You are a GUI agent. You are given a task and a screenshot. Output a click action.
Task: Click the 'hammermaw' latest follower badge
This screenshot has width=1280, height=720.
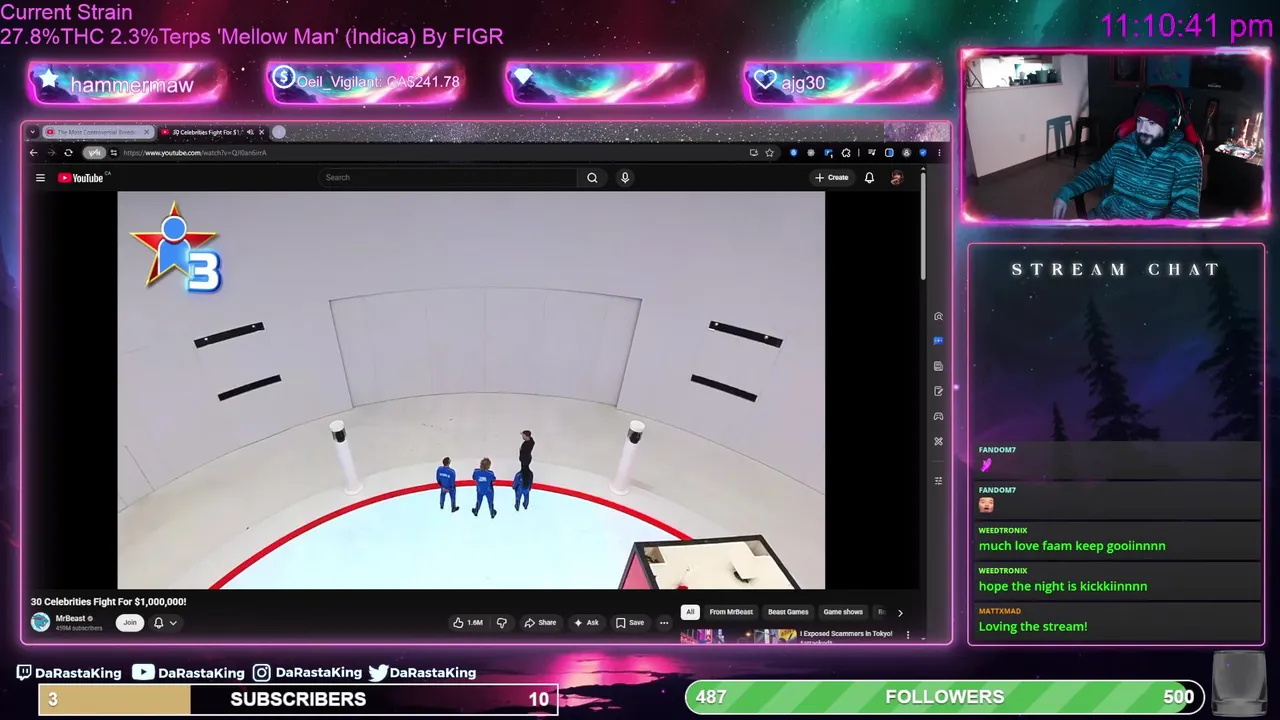pos(126,84)
